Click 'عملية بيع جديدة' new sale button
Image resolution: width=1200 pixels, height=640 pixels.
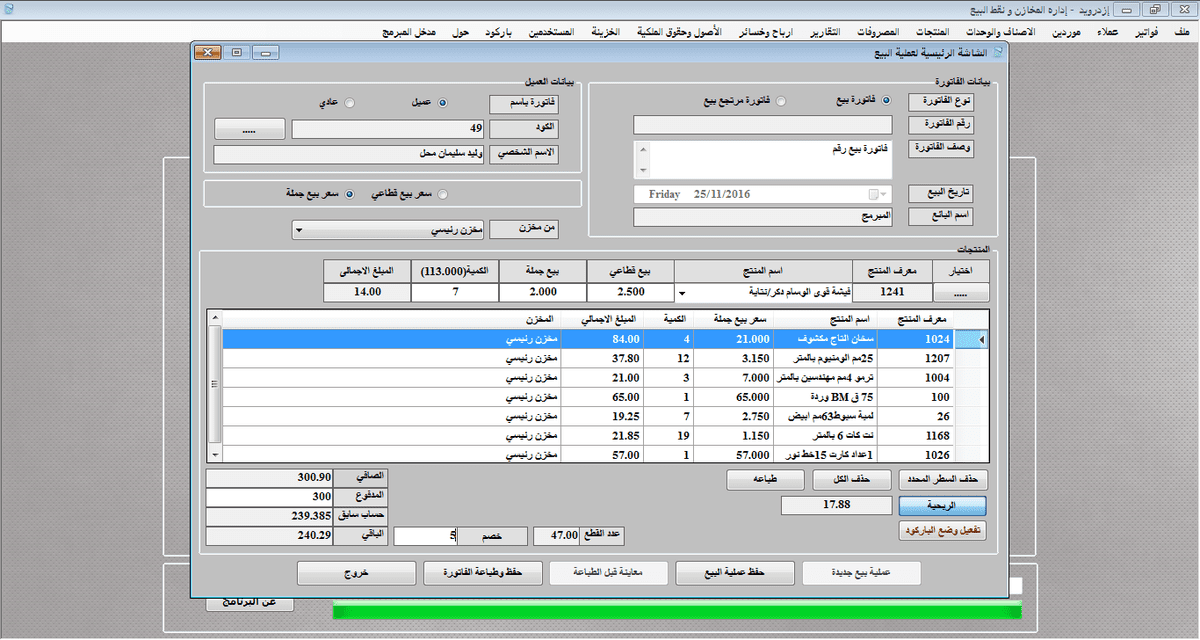861,573
